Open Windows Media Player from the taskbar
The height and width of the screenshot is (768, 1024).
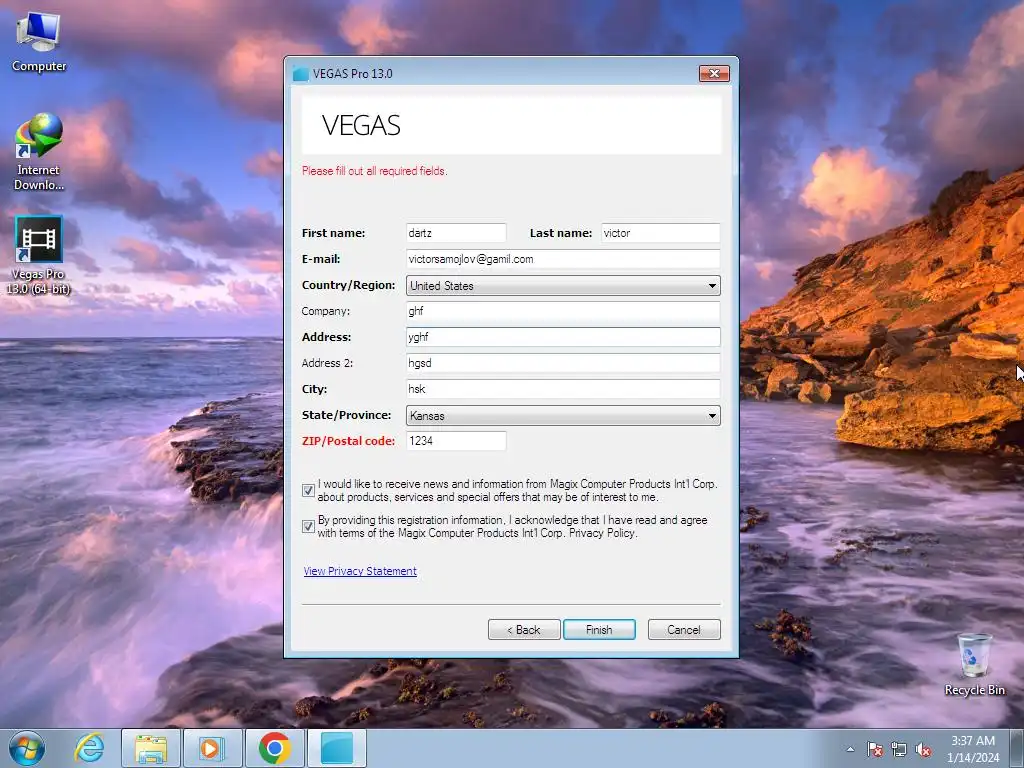coord(212,748)
